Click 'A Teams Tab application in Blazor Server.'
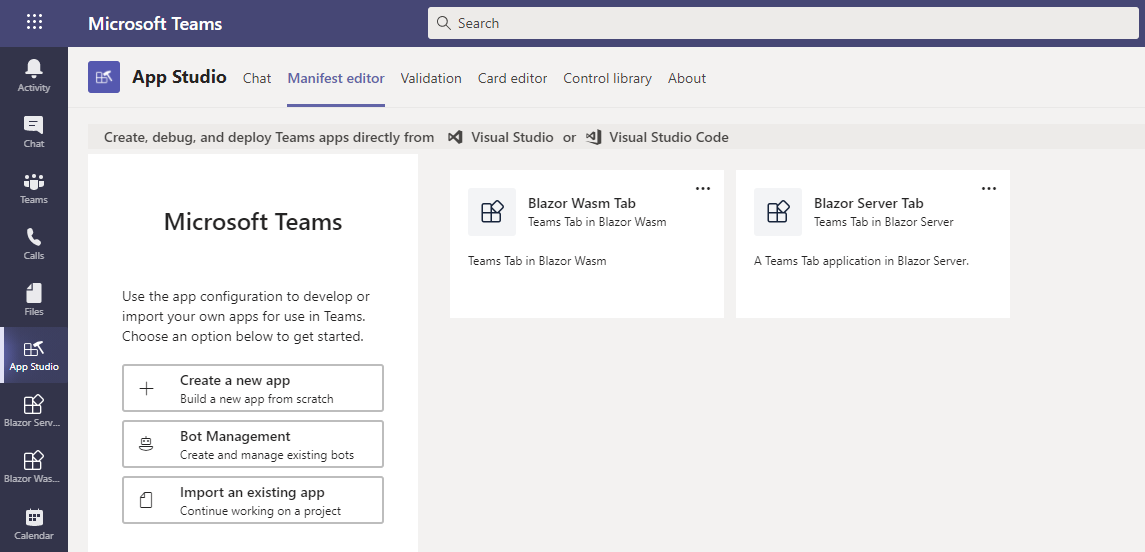The height and width of the screenshot is (552, 1145). (862, 261)
